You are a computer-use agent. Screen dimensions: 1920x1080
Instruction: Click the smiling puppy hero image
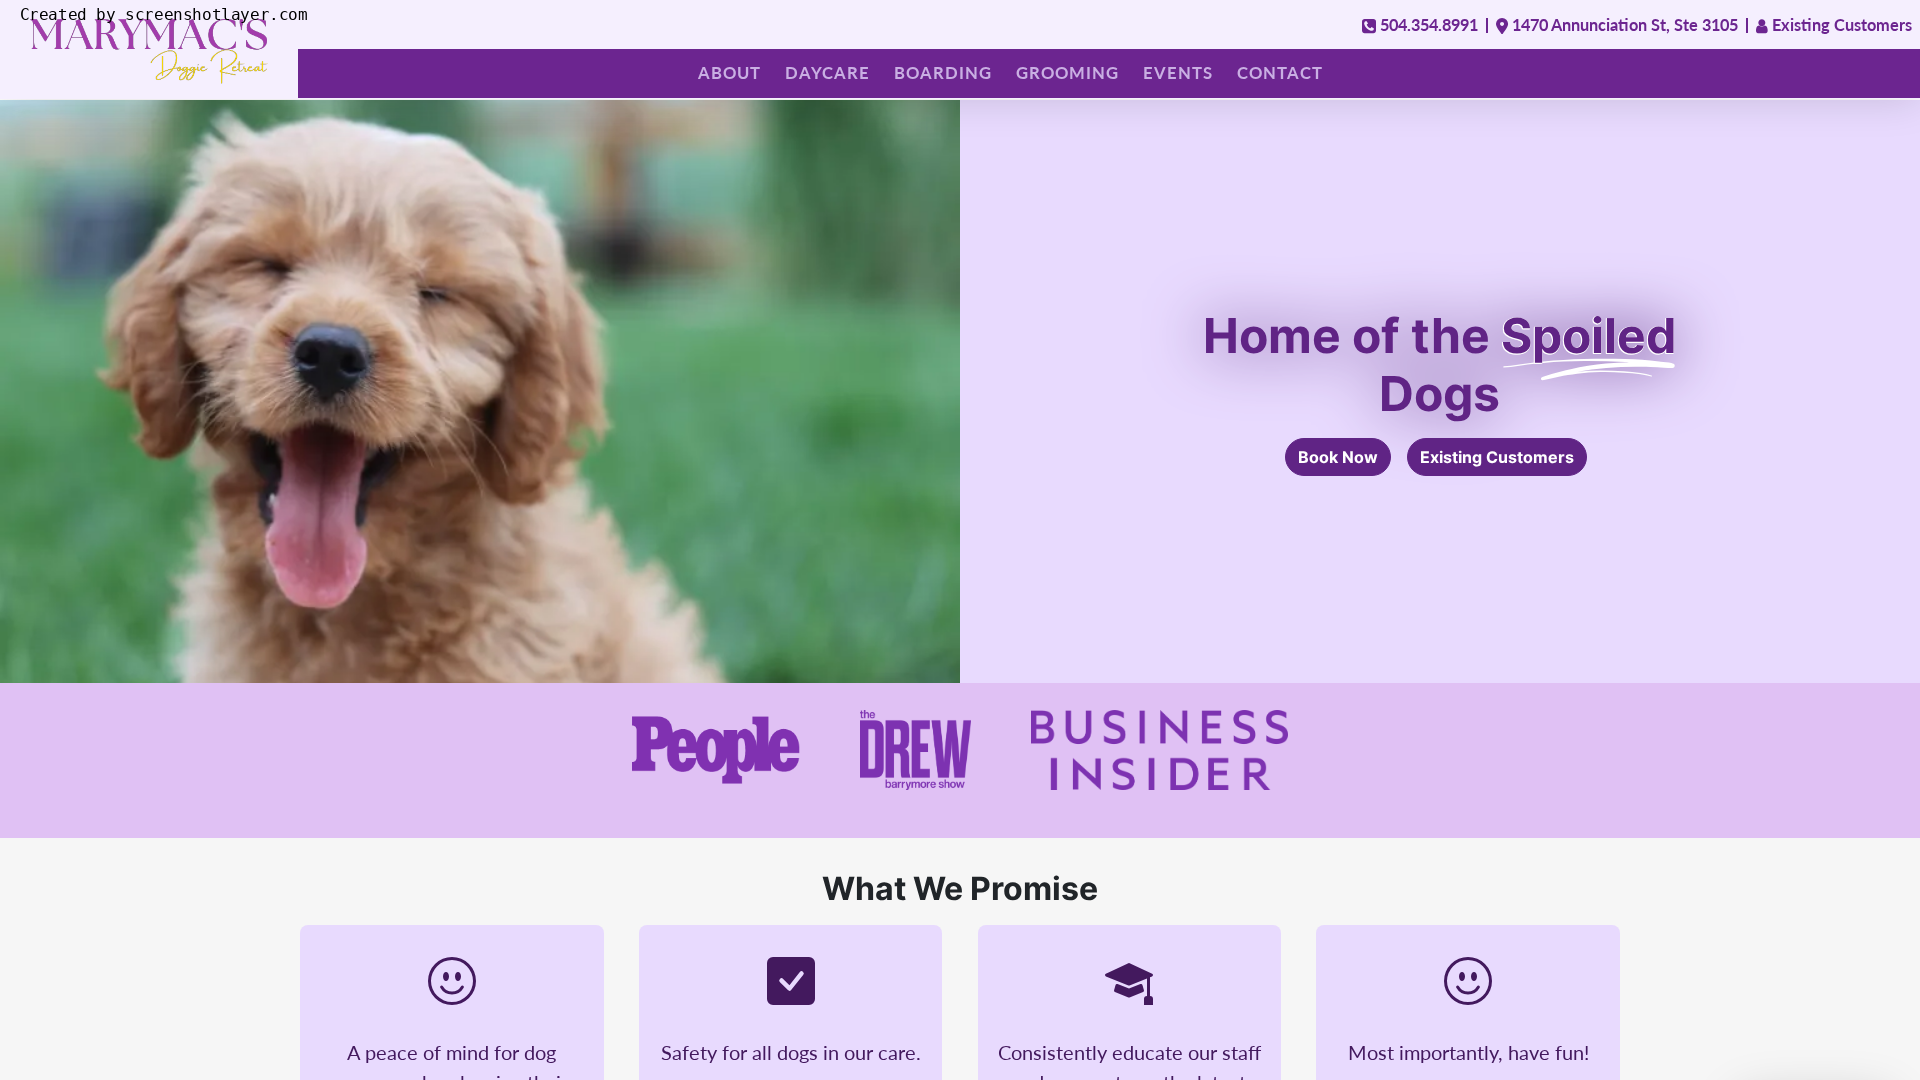[x=480, y=391]
